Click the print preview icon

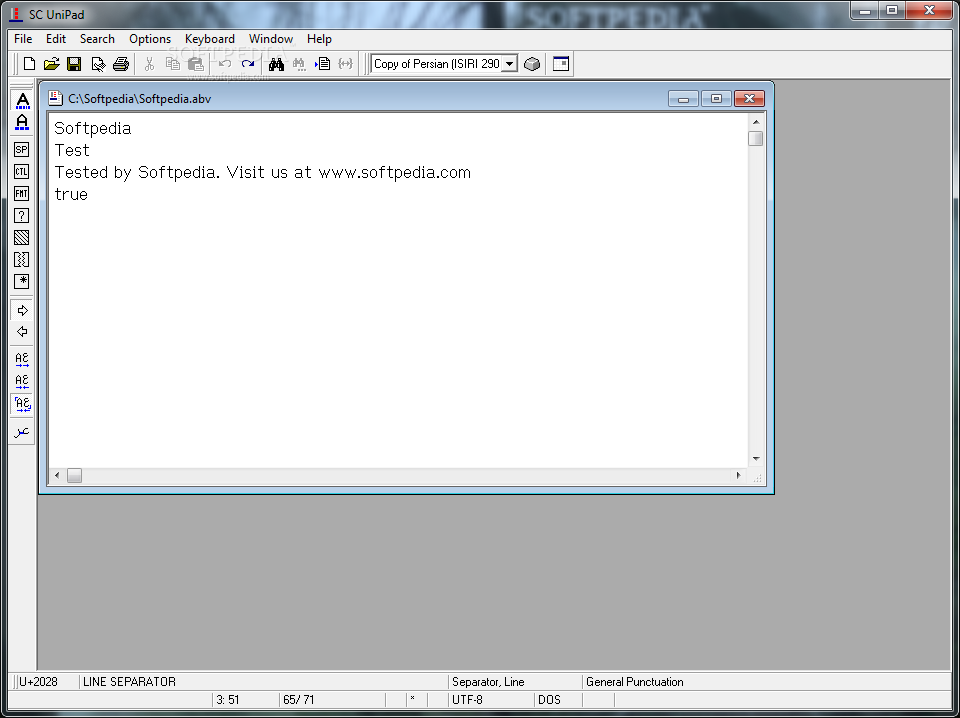(x=98, y=64)
